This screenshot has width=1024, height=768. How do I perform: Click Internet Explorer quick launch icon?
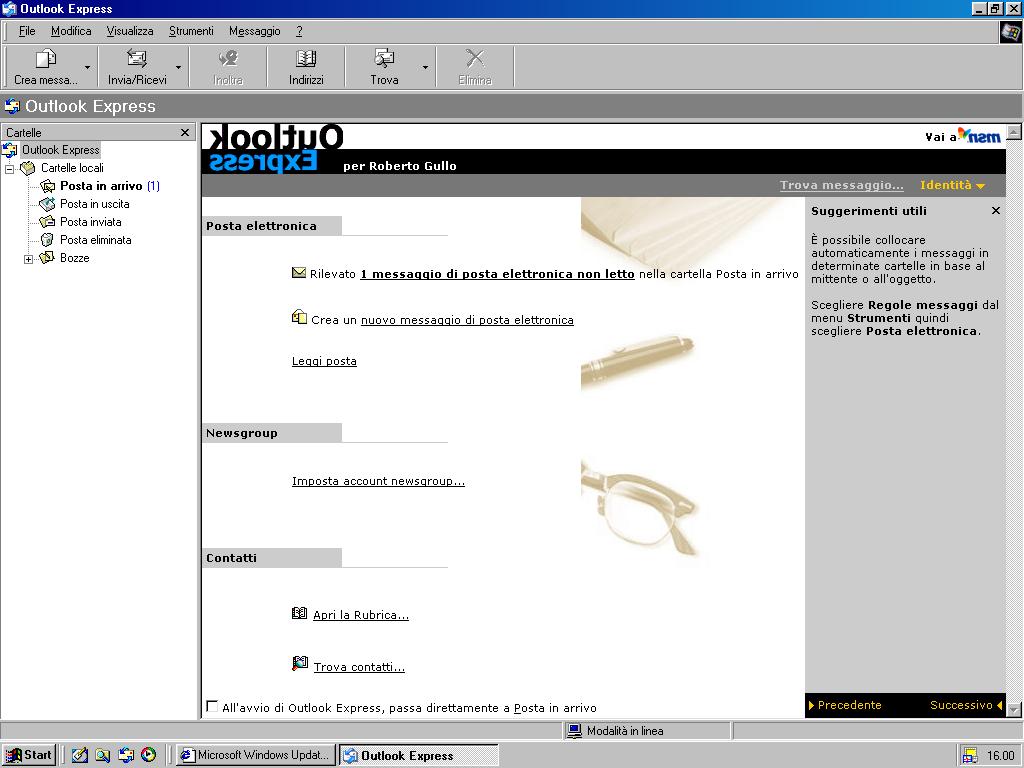(103, 755)
